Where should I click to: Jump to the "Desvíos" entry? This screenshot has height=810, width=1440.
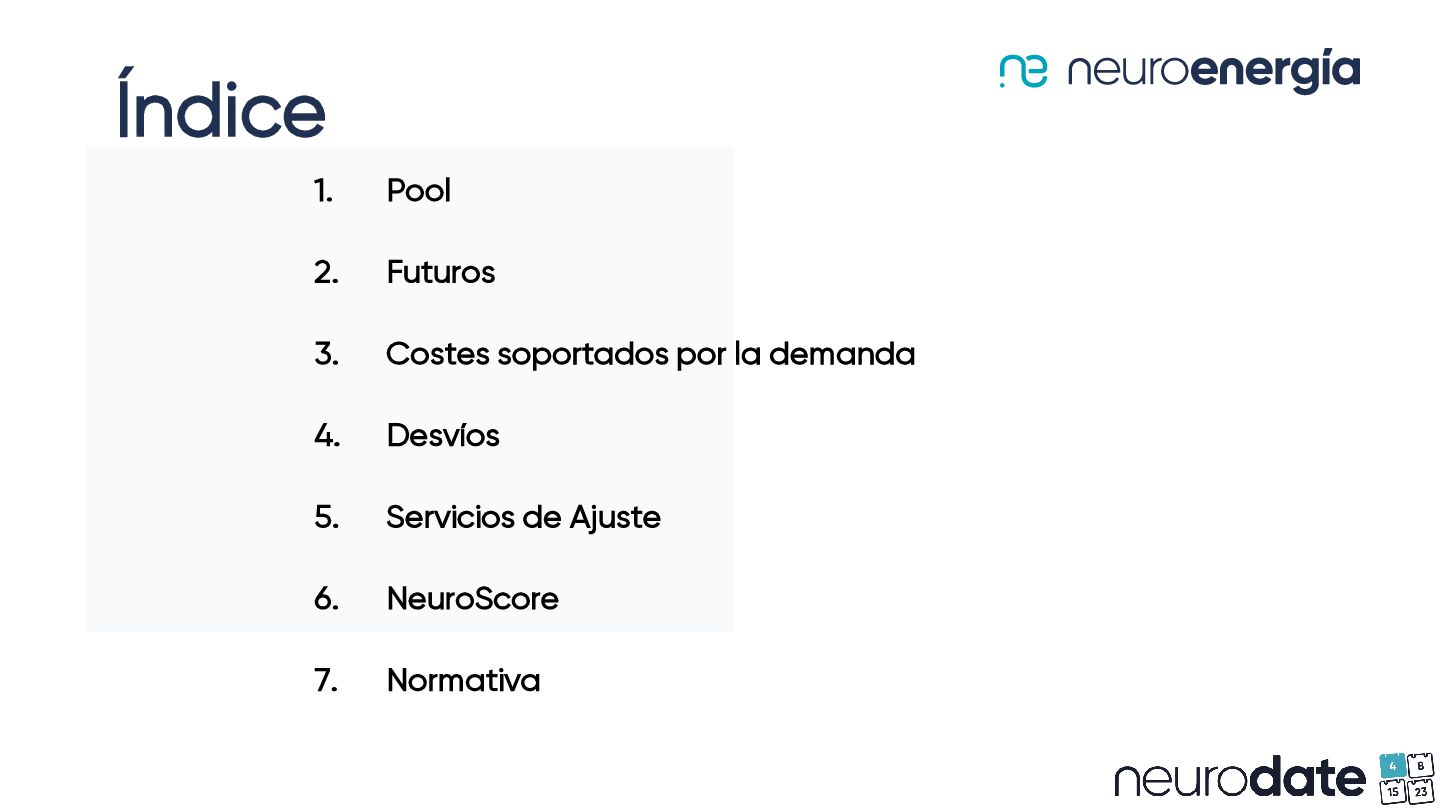coord(442,435)
